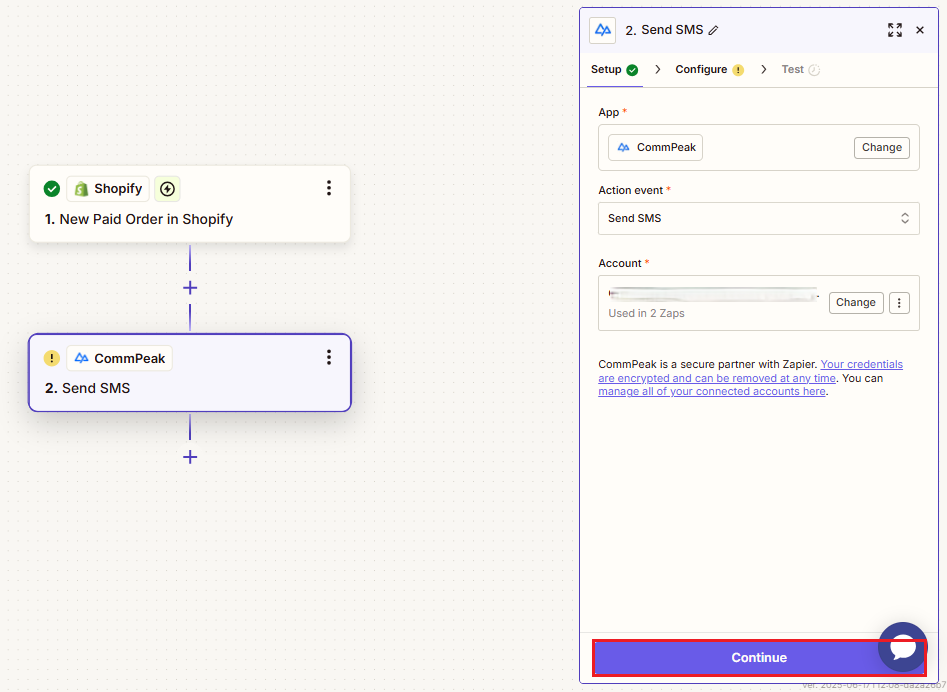Click CommPeak step yellow warning icon

(52, 358)
